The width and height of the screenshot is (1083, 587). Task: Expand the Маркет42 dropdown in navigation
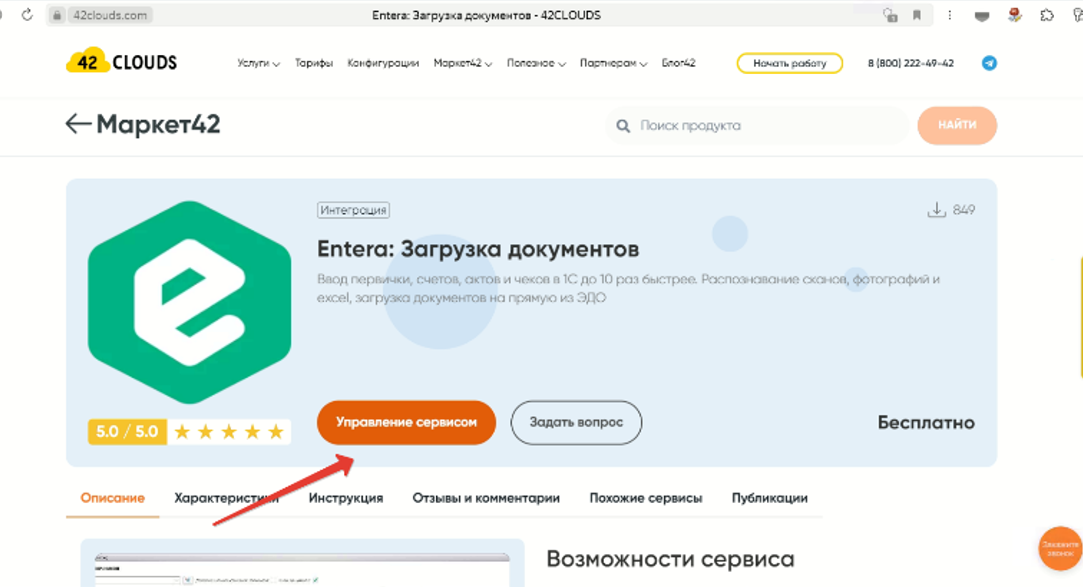462,63
